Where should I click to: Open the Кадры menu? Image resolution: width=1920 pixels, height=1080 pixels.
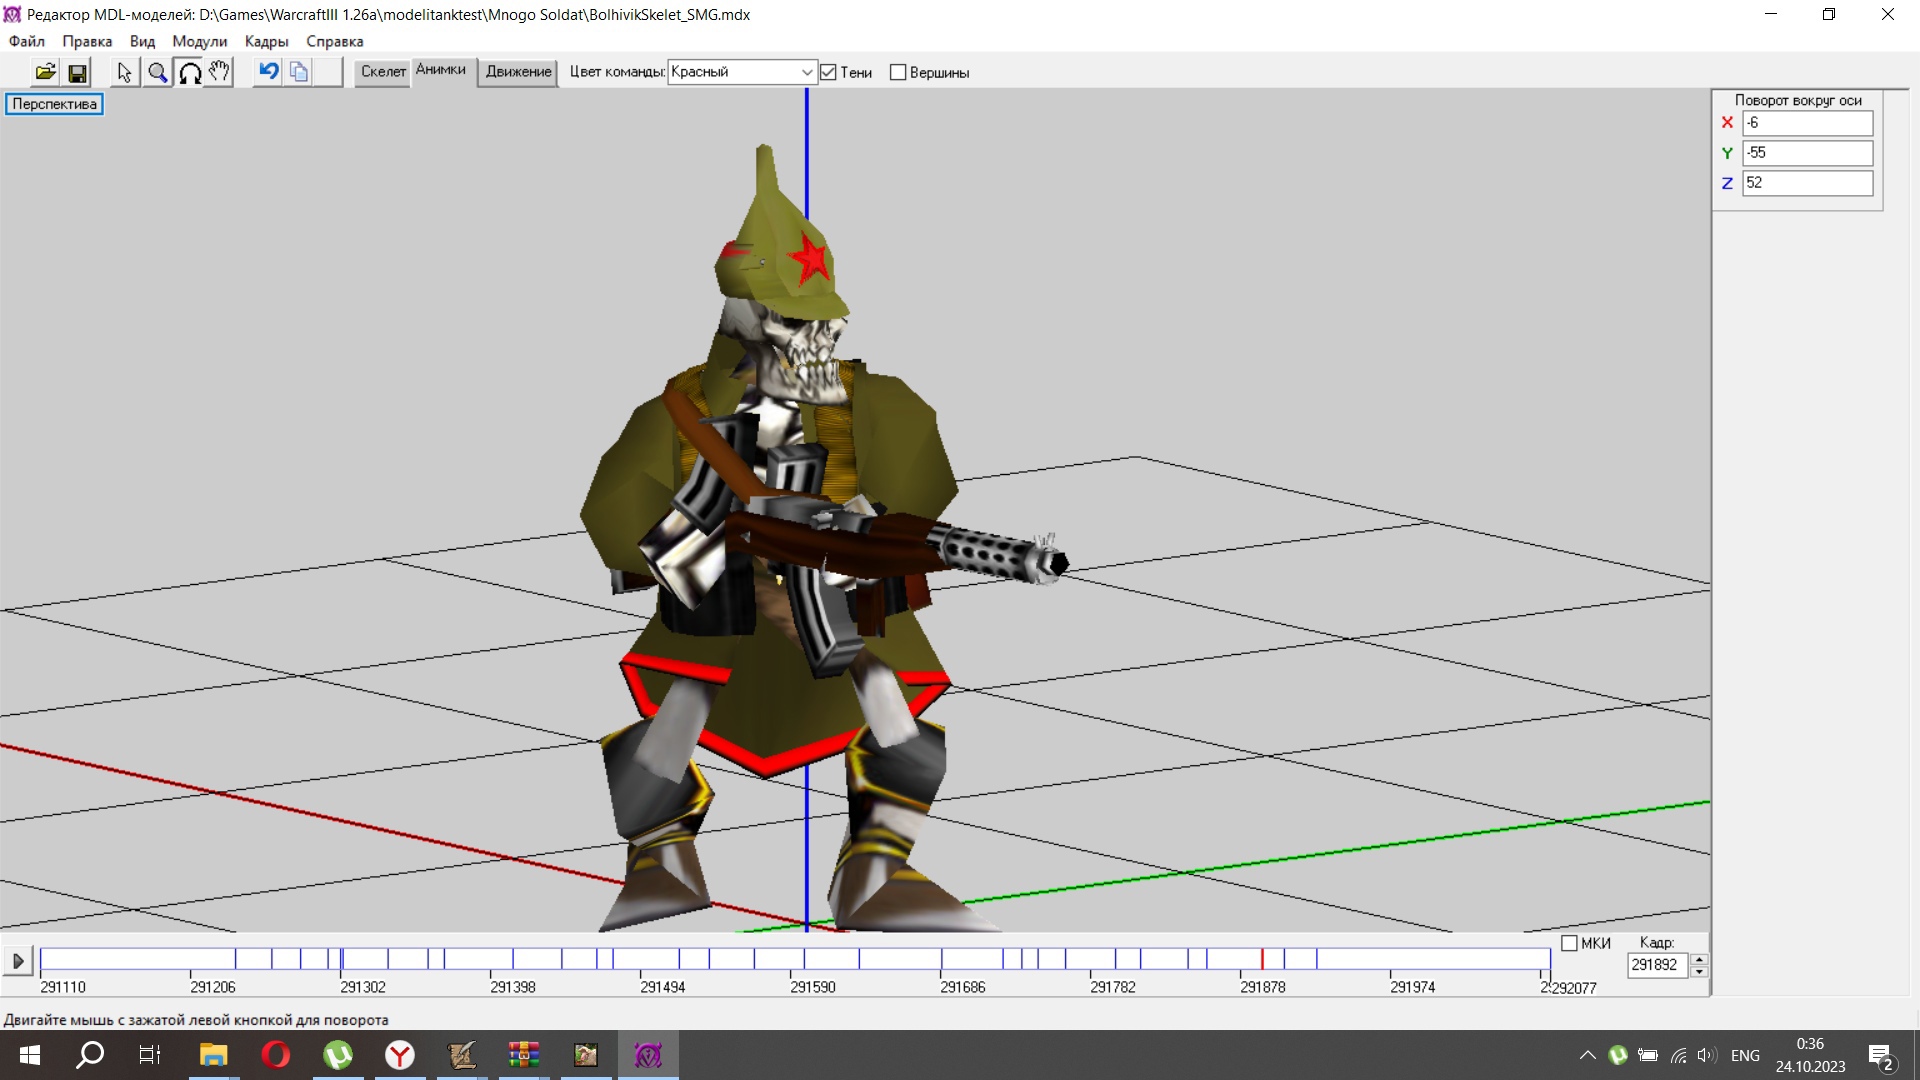[x=266, y=41]
